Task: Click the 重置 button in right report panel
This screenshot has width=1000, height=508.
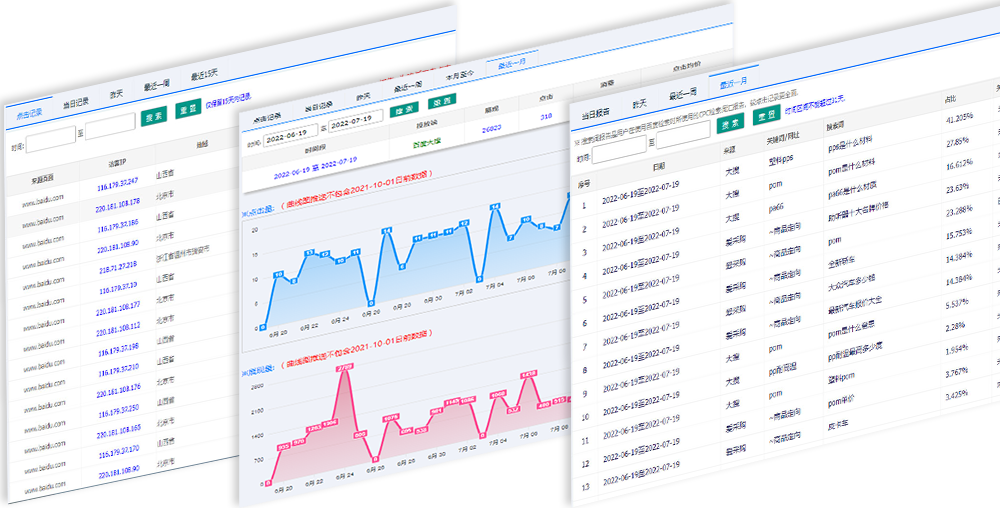Action: (765, 115)
